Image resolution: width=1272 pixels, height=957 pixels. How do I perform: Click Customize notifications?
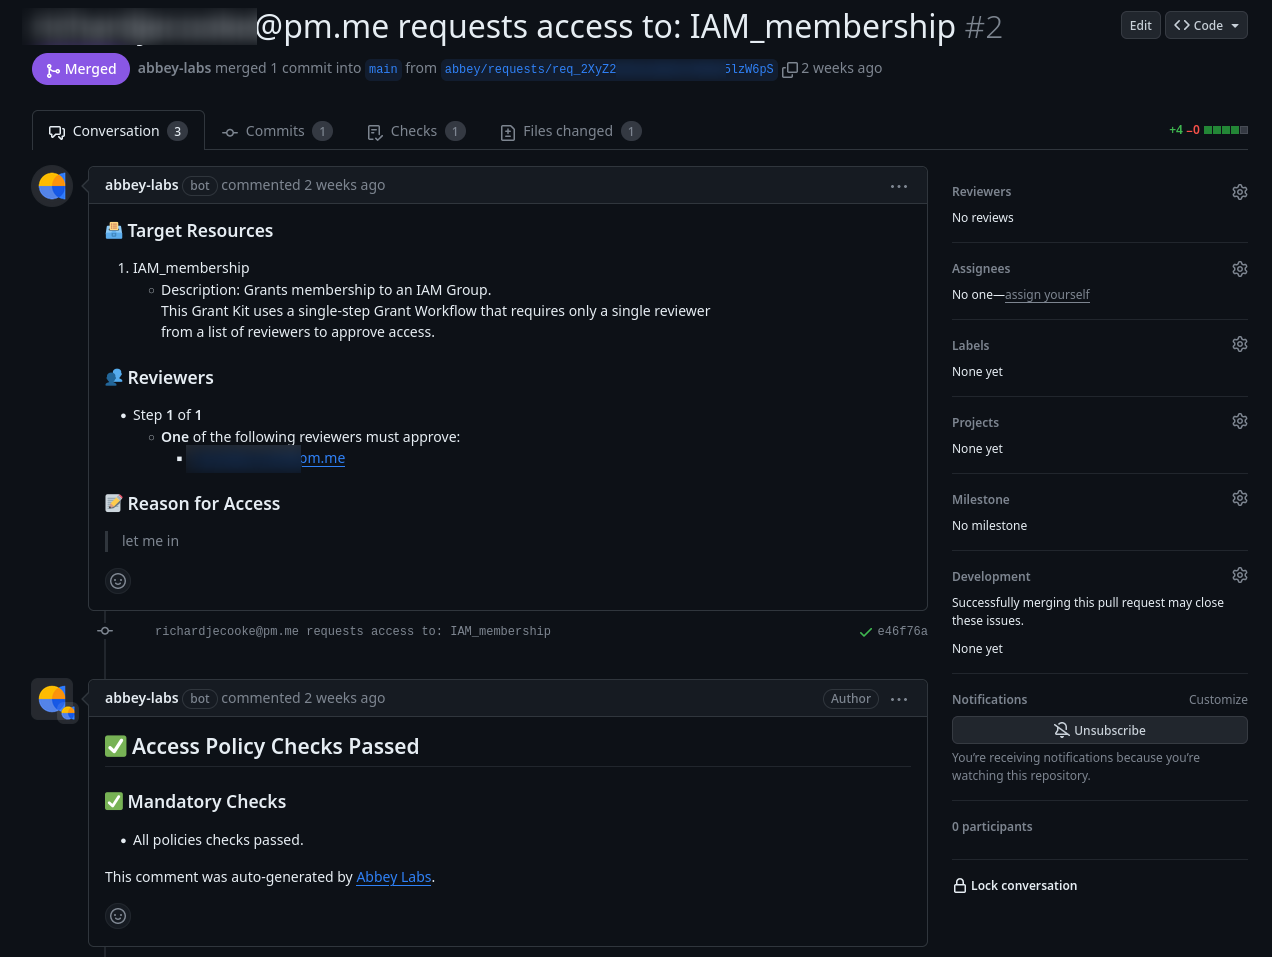coord(1218,700)
